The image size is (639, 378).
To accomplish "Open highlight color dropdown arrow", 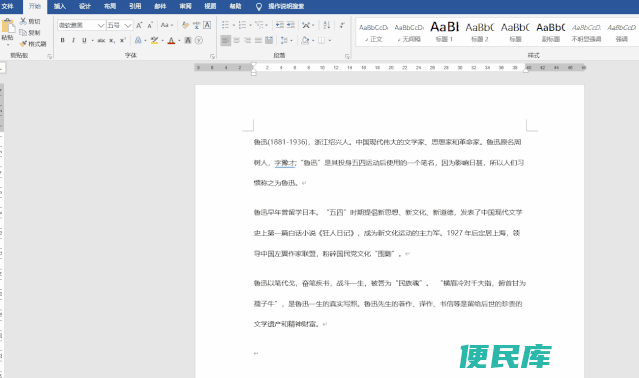I will click(163, 41).
